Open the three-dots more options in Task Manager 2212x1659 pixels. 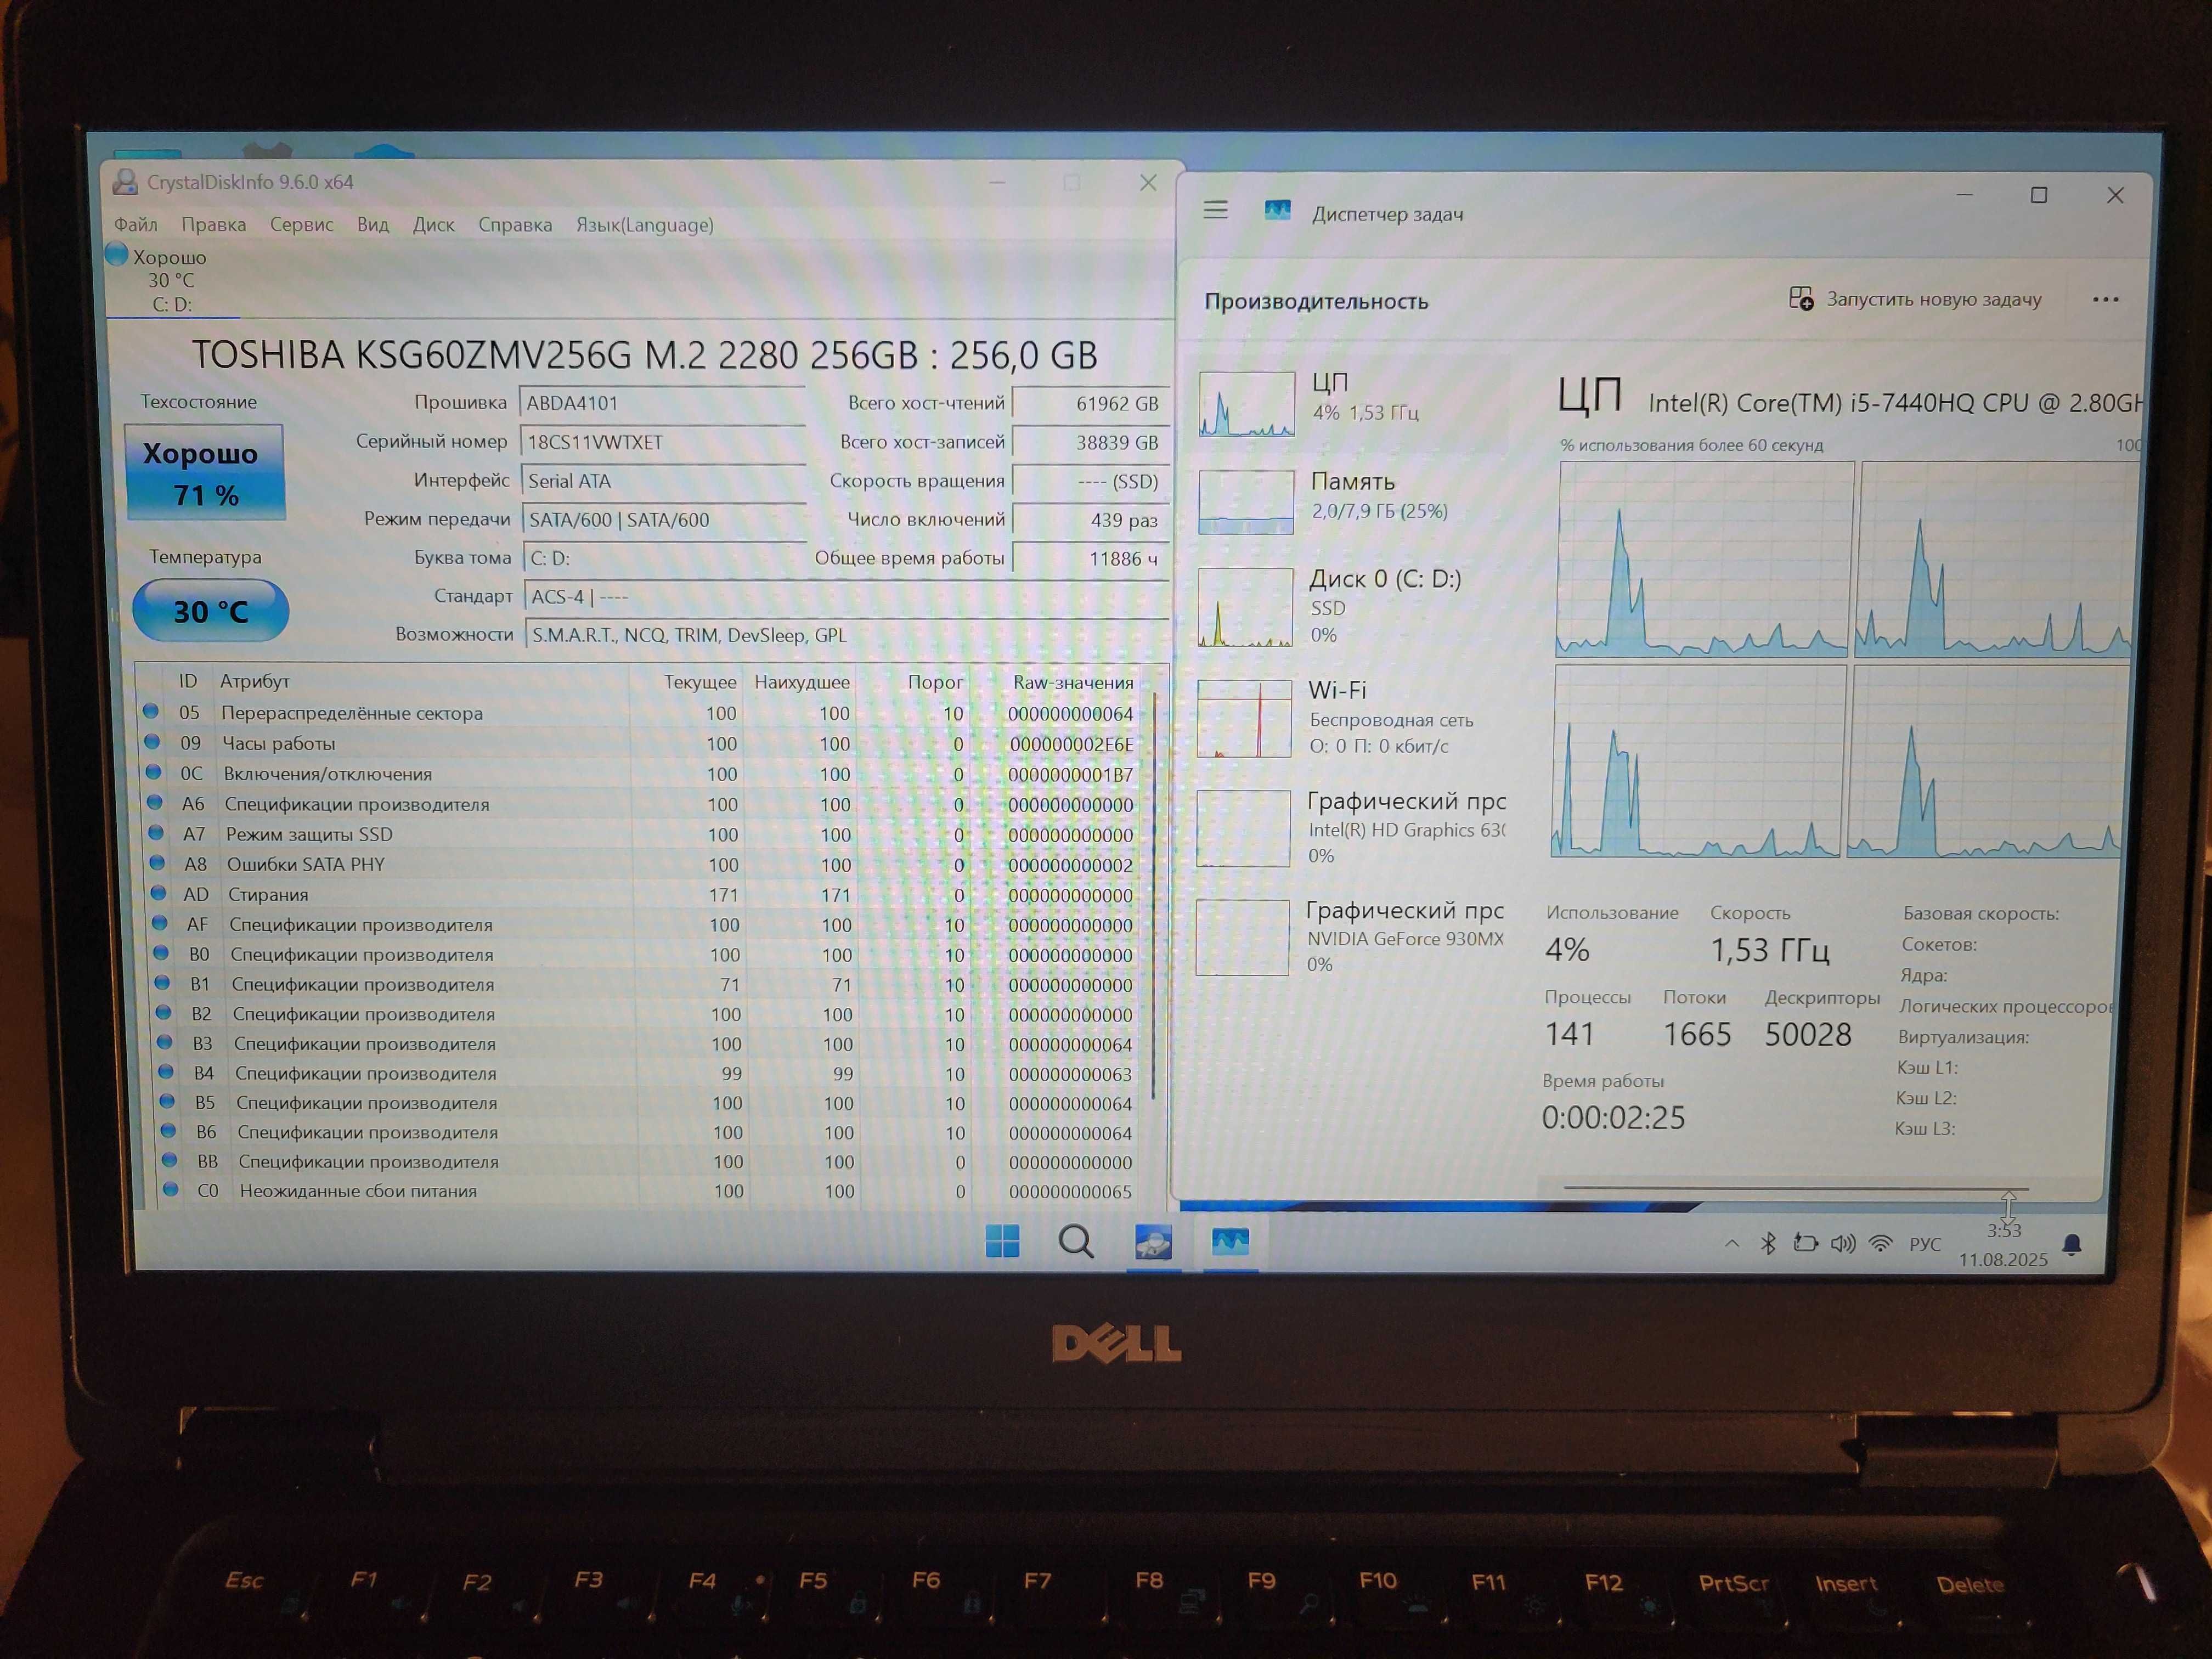[2105, 299]
